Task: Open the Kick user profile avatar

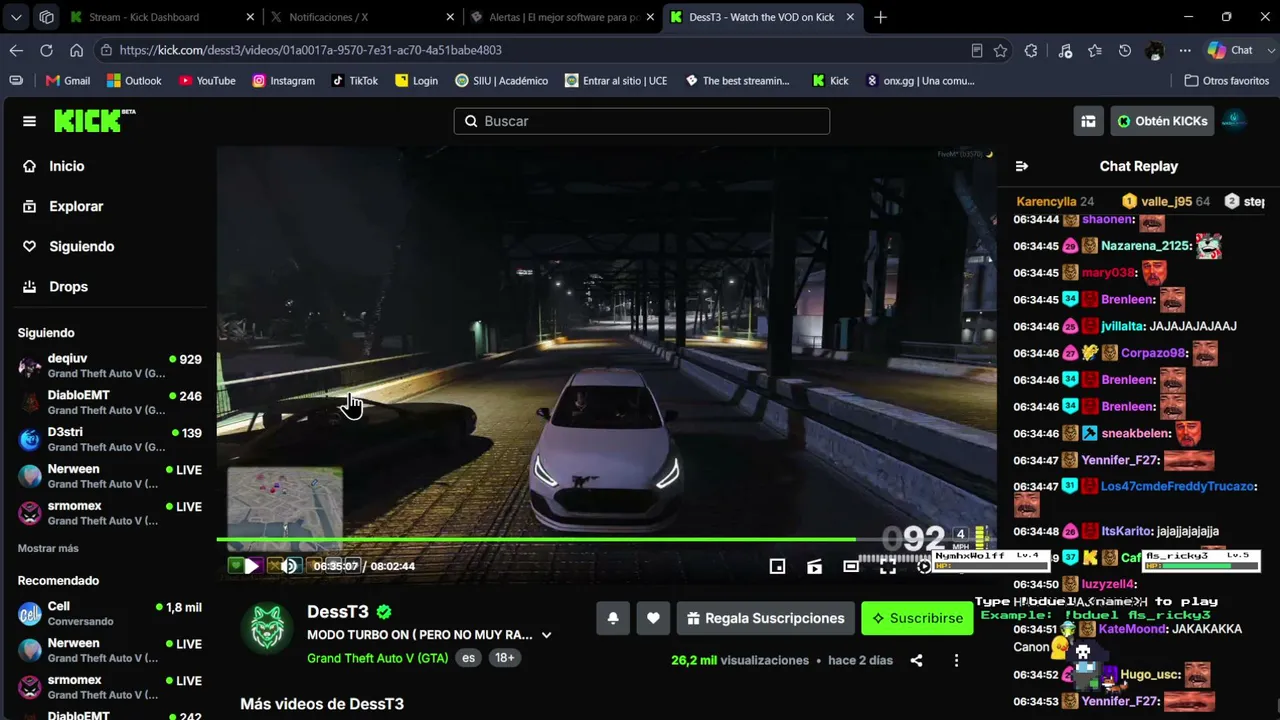Action: pos(1234,121)
